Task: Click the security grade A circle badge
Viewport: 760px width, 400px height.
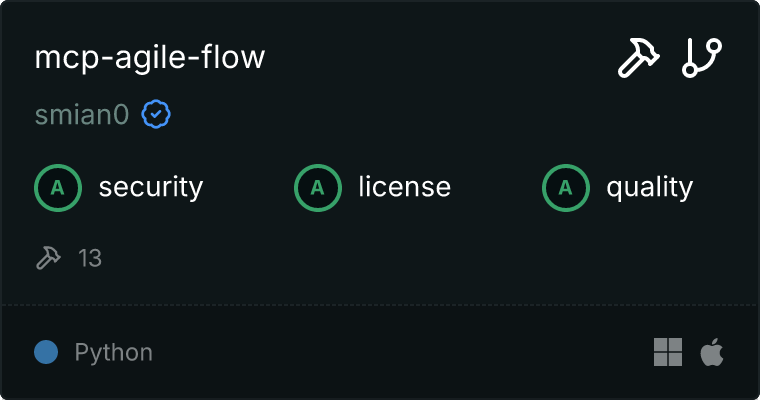Action: point(58,187)
